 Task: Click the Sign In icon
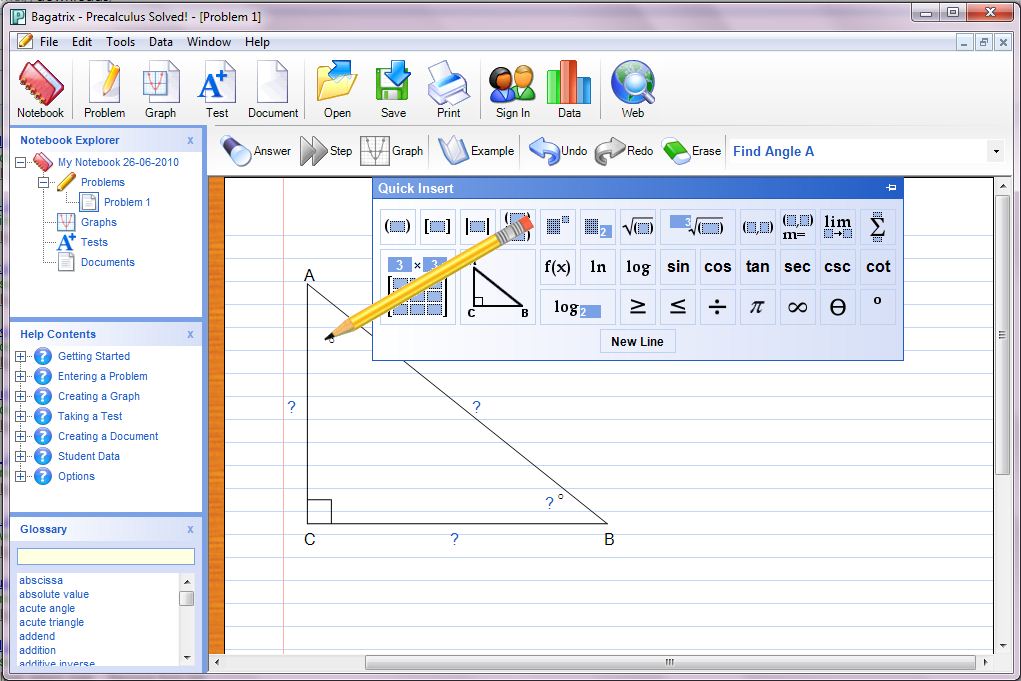point(512,89)
